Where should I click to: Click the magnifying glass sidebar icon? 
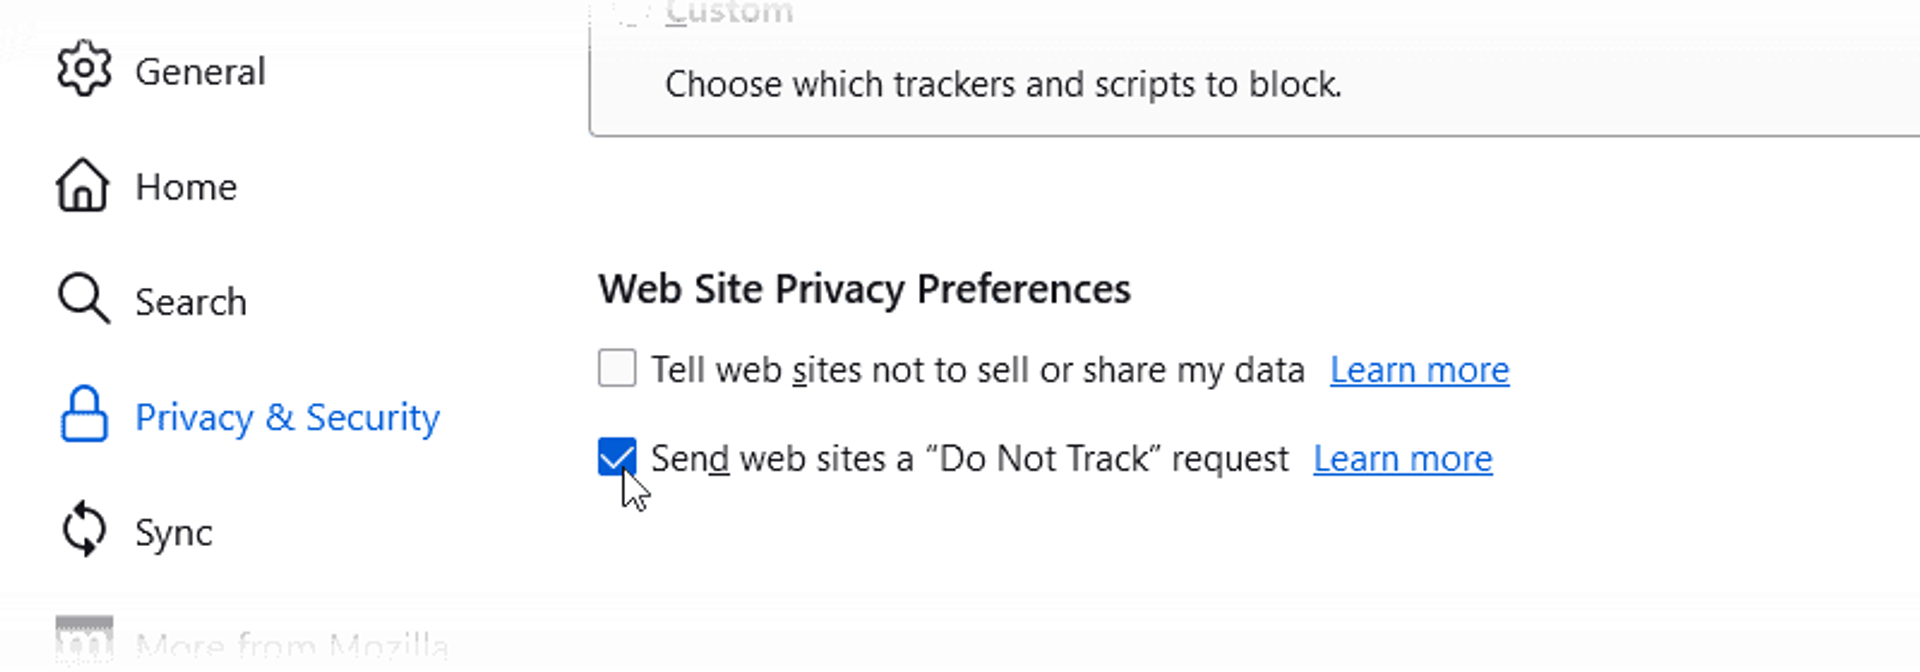83,299
